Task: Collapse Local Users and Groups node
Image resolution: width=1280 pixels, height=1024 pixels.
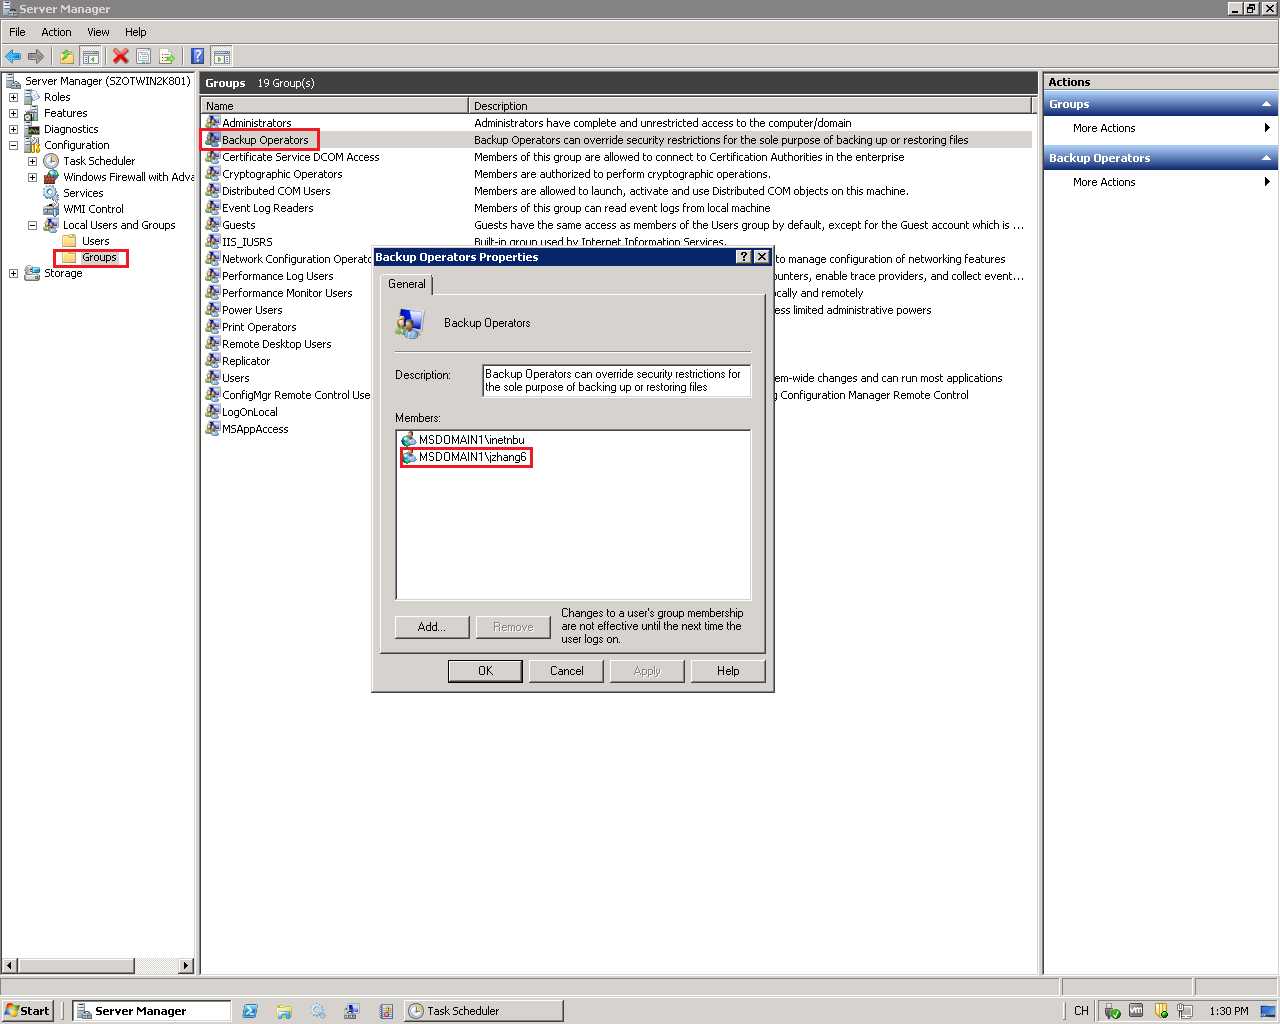Action: 32,225
